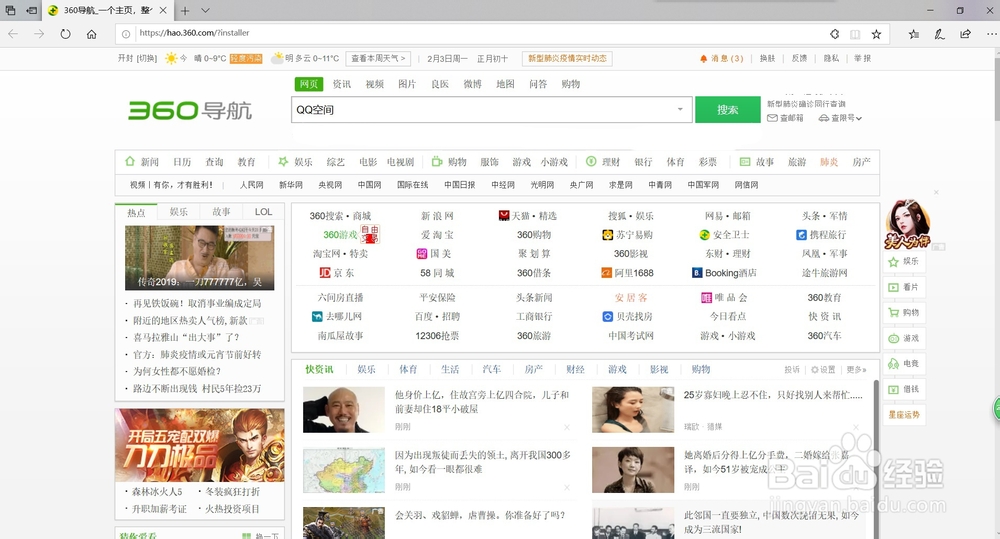The image size is (1000, 539).
Task: Open 刀刀极品 game banner ad
Action: (200, 445)
